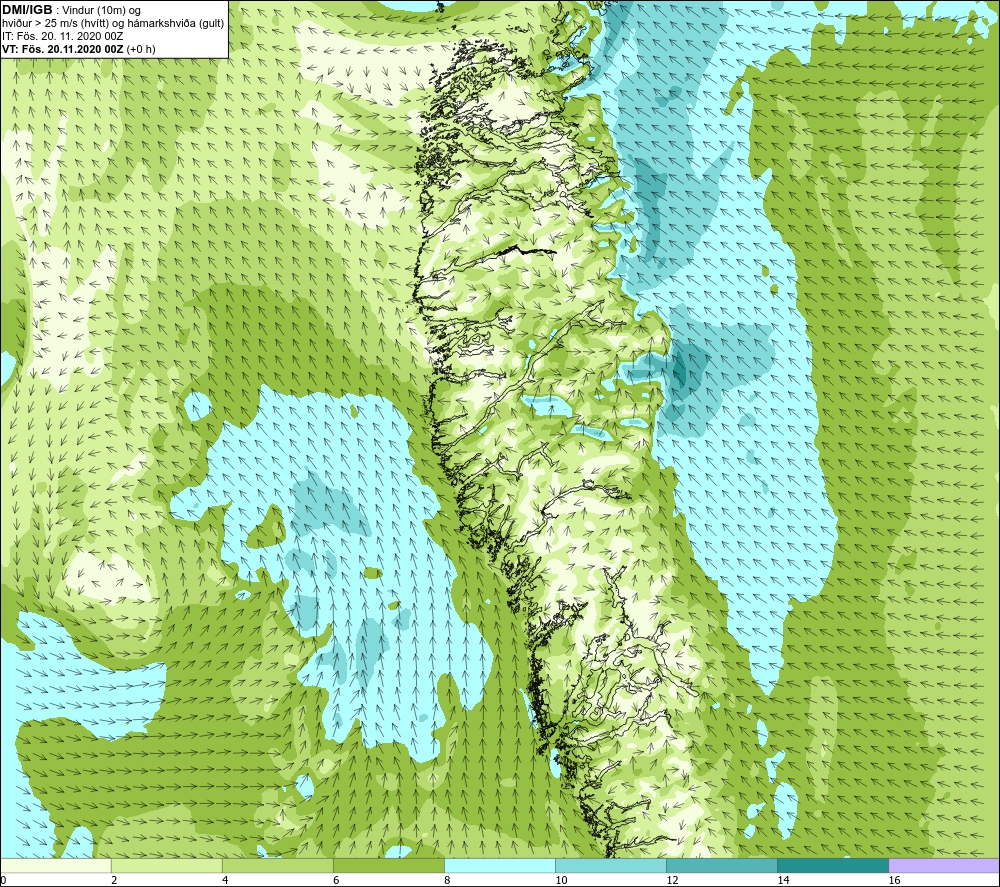Choose the dark green 6–8 legend swatch
Image resolution: width=1000 pixels, height=887 pixels.
(388, 865)
